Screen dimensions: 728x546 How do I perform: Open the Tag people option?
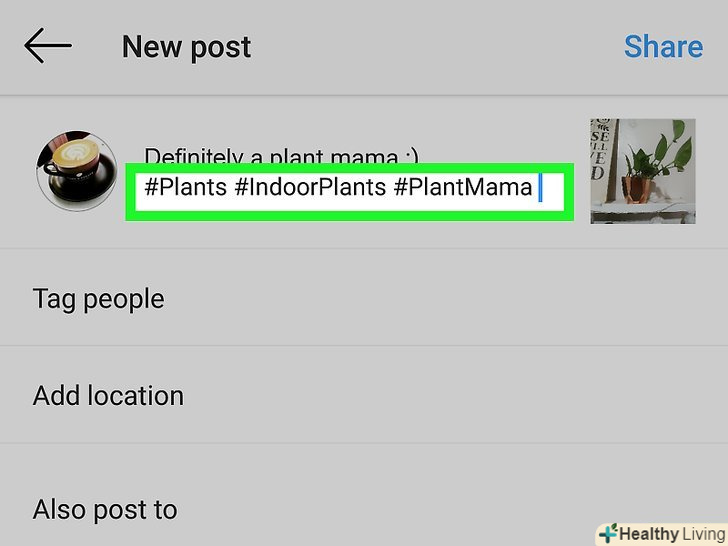coord(98,299)
